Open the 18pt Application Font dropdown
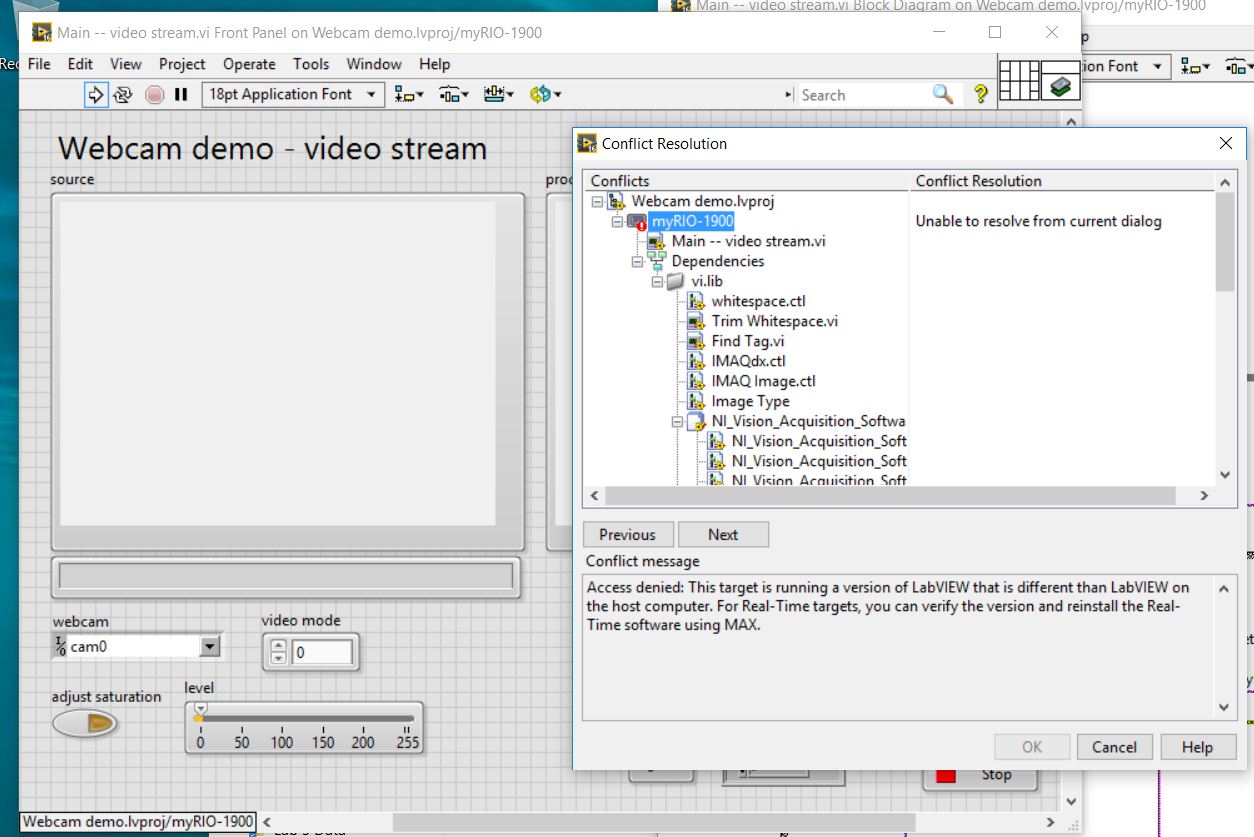 click(x=293, y=94)
